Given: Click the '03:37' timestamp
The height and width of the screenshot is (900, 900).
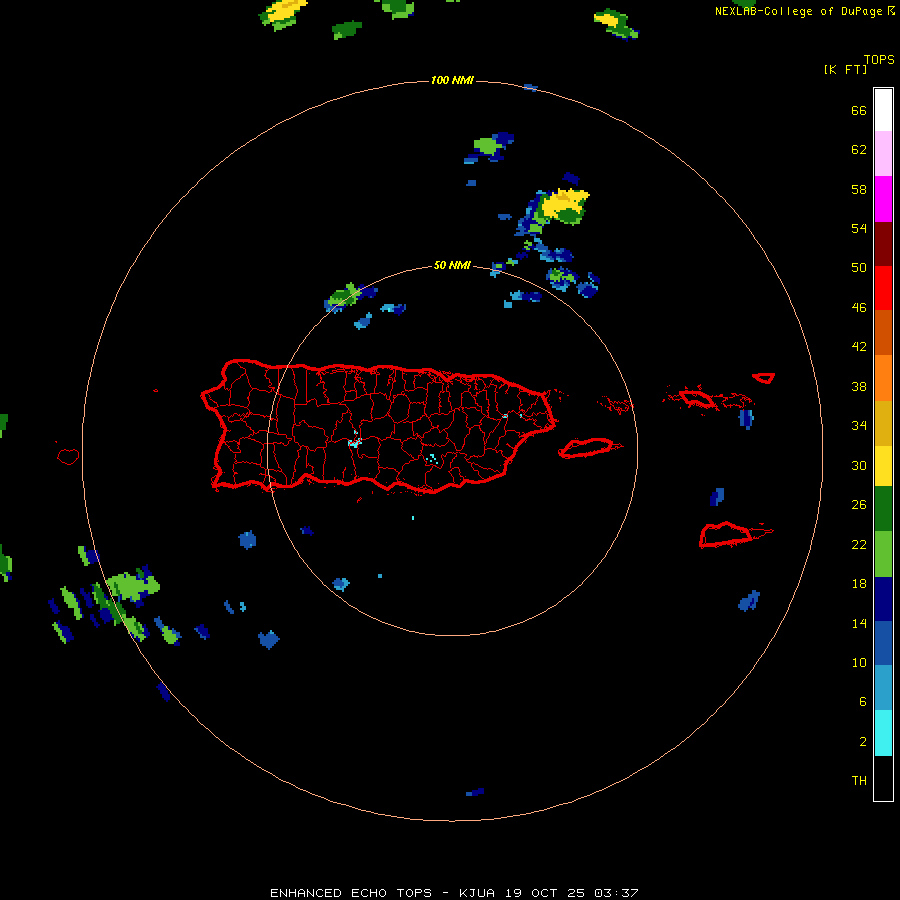Looking at the screenshot, I should [x=616, y=893].
